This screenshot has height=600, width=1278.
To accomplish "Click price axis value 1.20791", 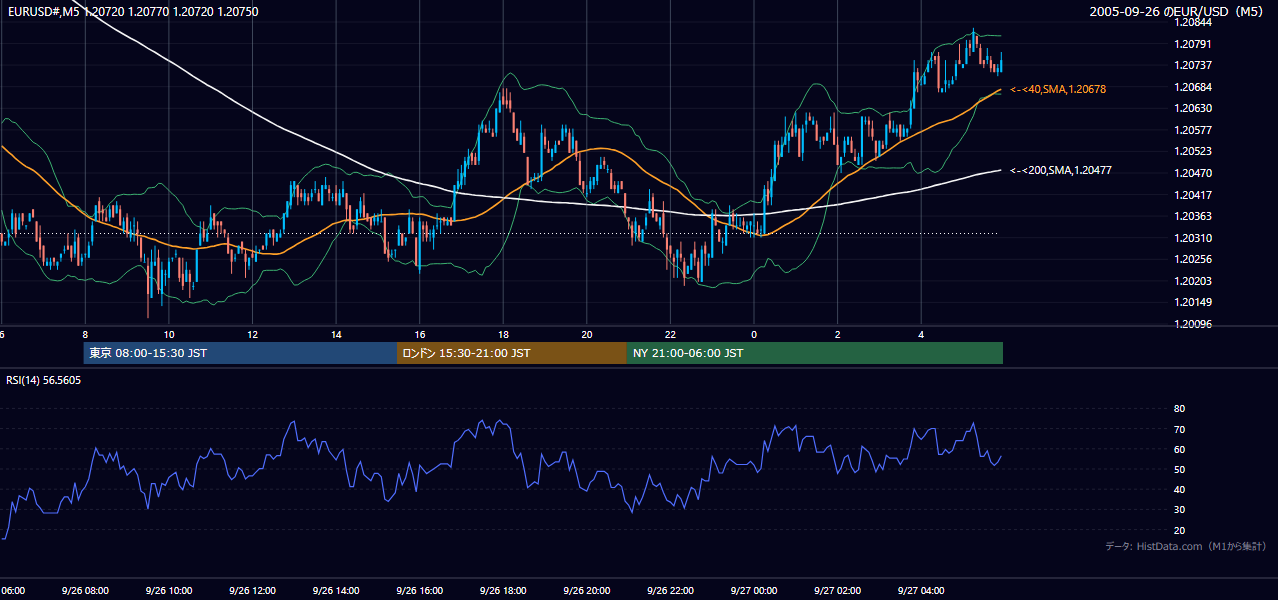I will [1194, 44].
